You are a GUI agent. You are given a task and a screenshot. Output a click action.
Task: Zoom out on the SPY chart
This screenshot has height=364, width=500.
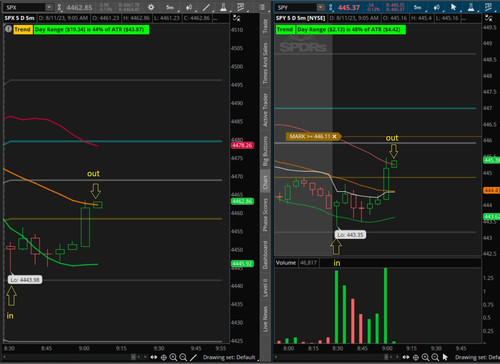[x=435, y=357]
